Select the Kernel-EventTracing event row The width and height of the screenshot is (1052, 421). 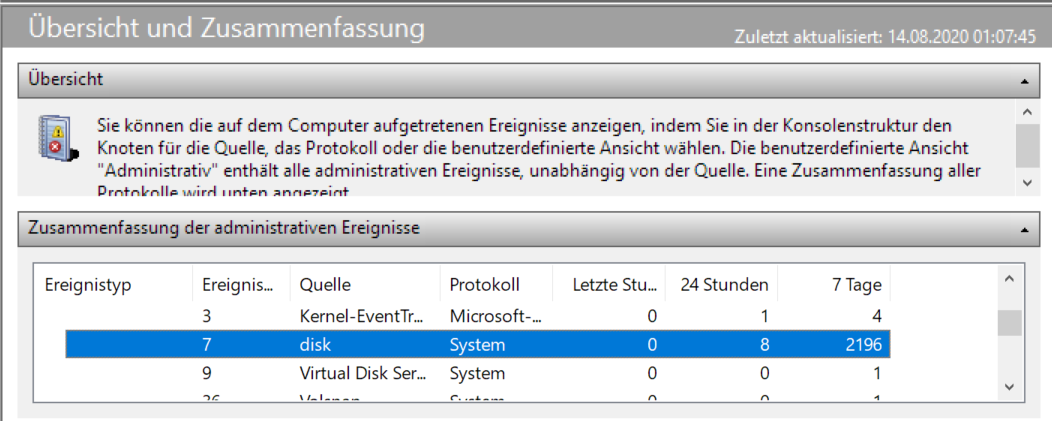[x=363, y=316]
